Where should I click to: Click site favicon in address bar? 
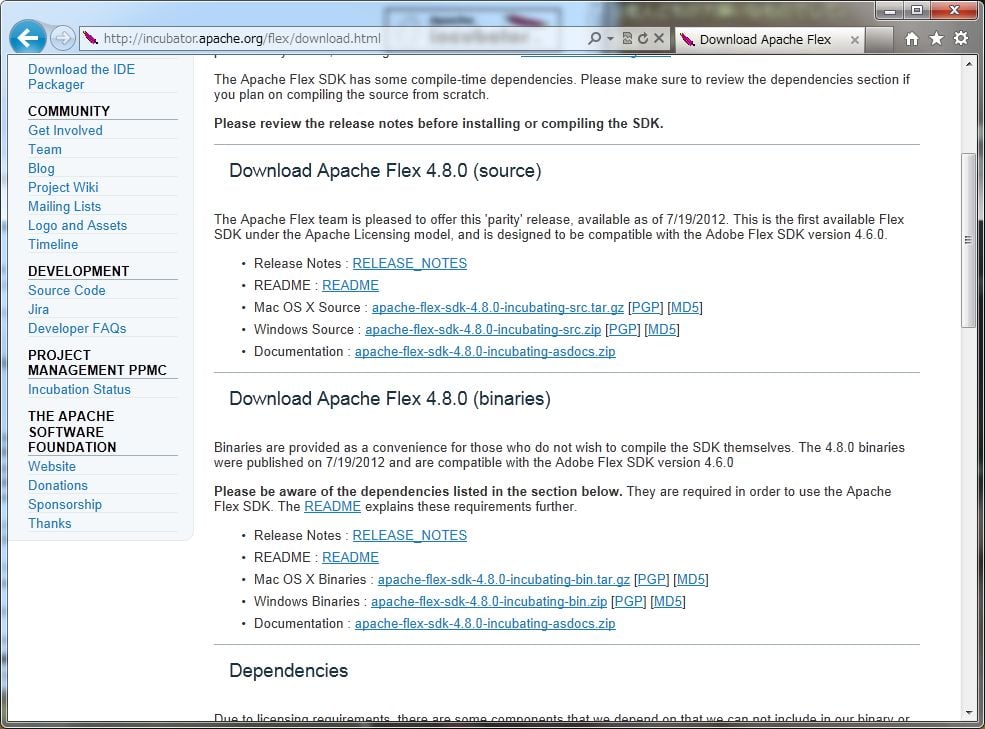[90, 38]
